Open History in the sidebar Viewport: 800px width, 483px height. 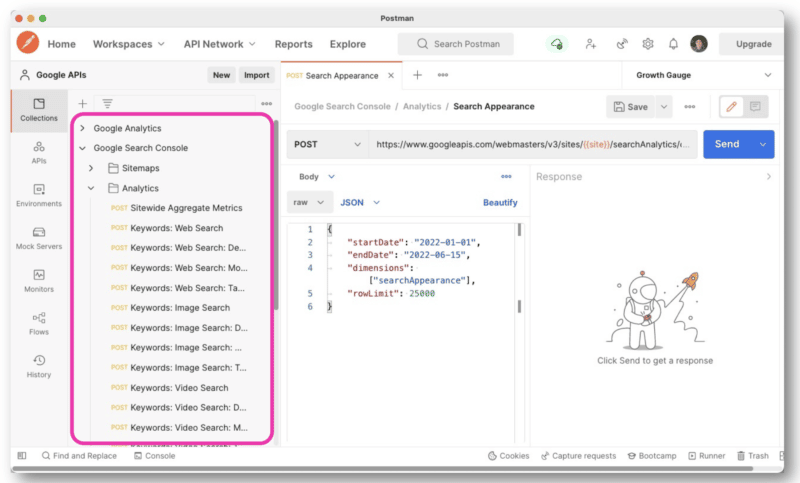pos(39,365)
